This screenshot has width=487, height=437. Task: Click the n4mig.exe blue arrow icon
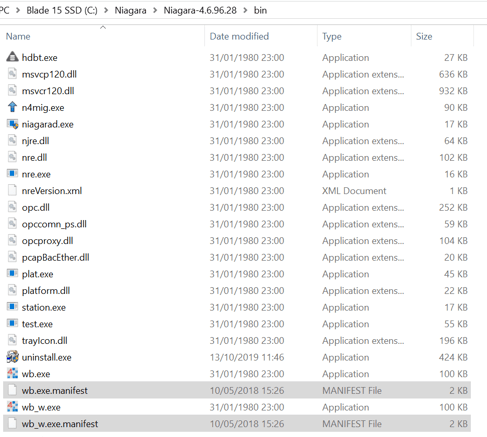12,107
